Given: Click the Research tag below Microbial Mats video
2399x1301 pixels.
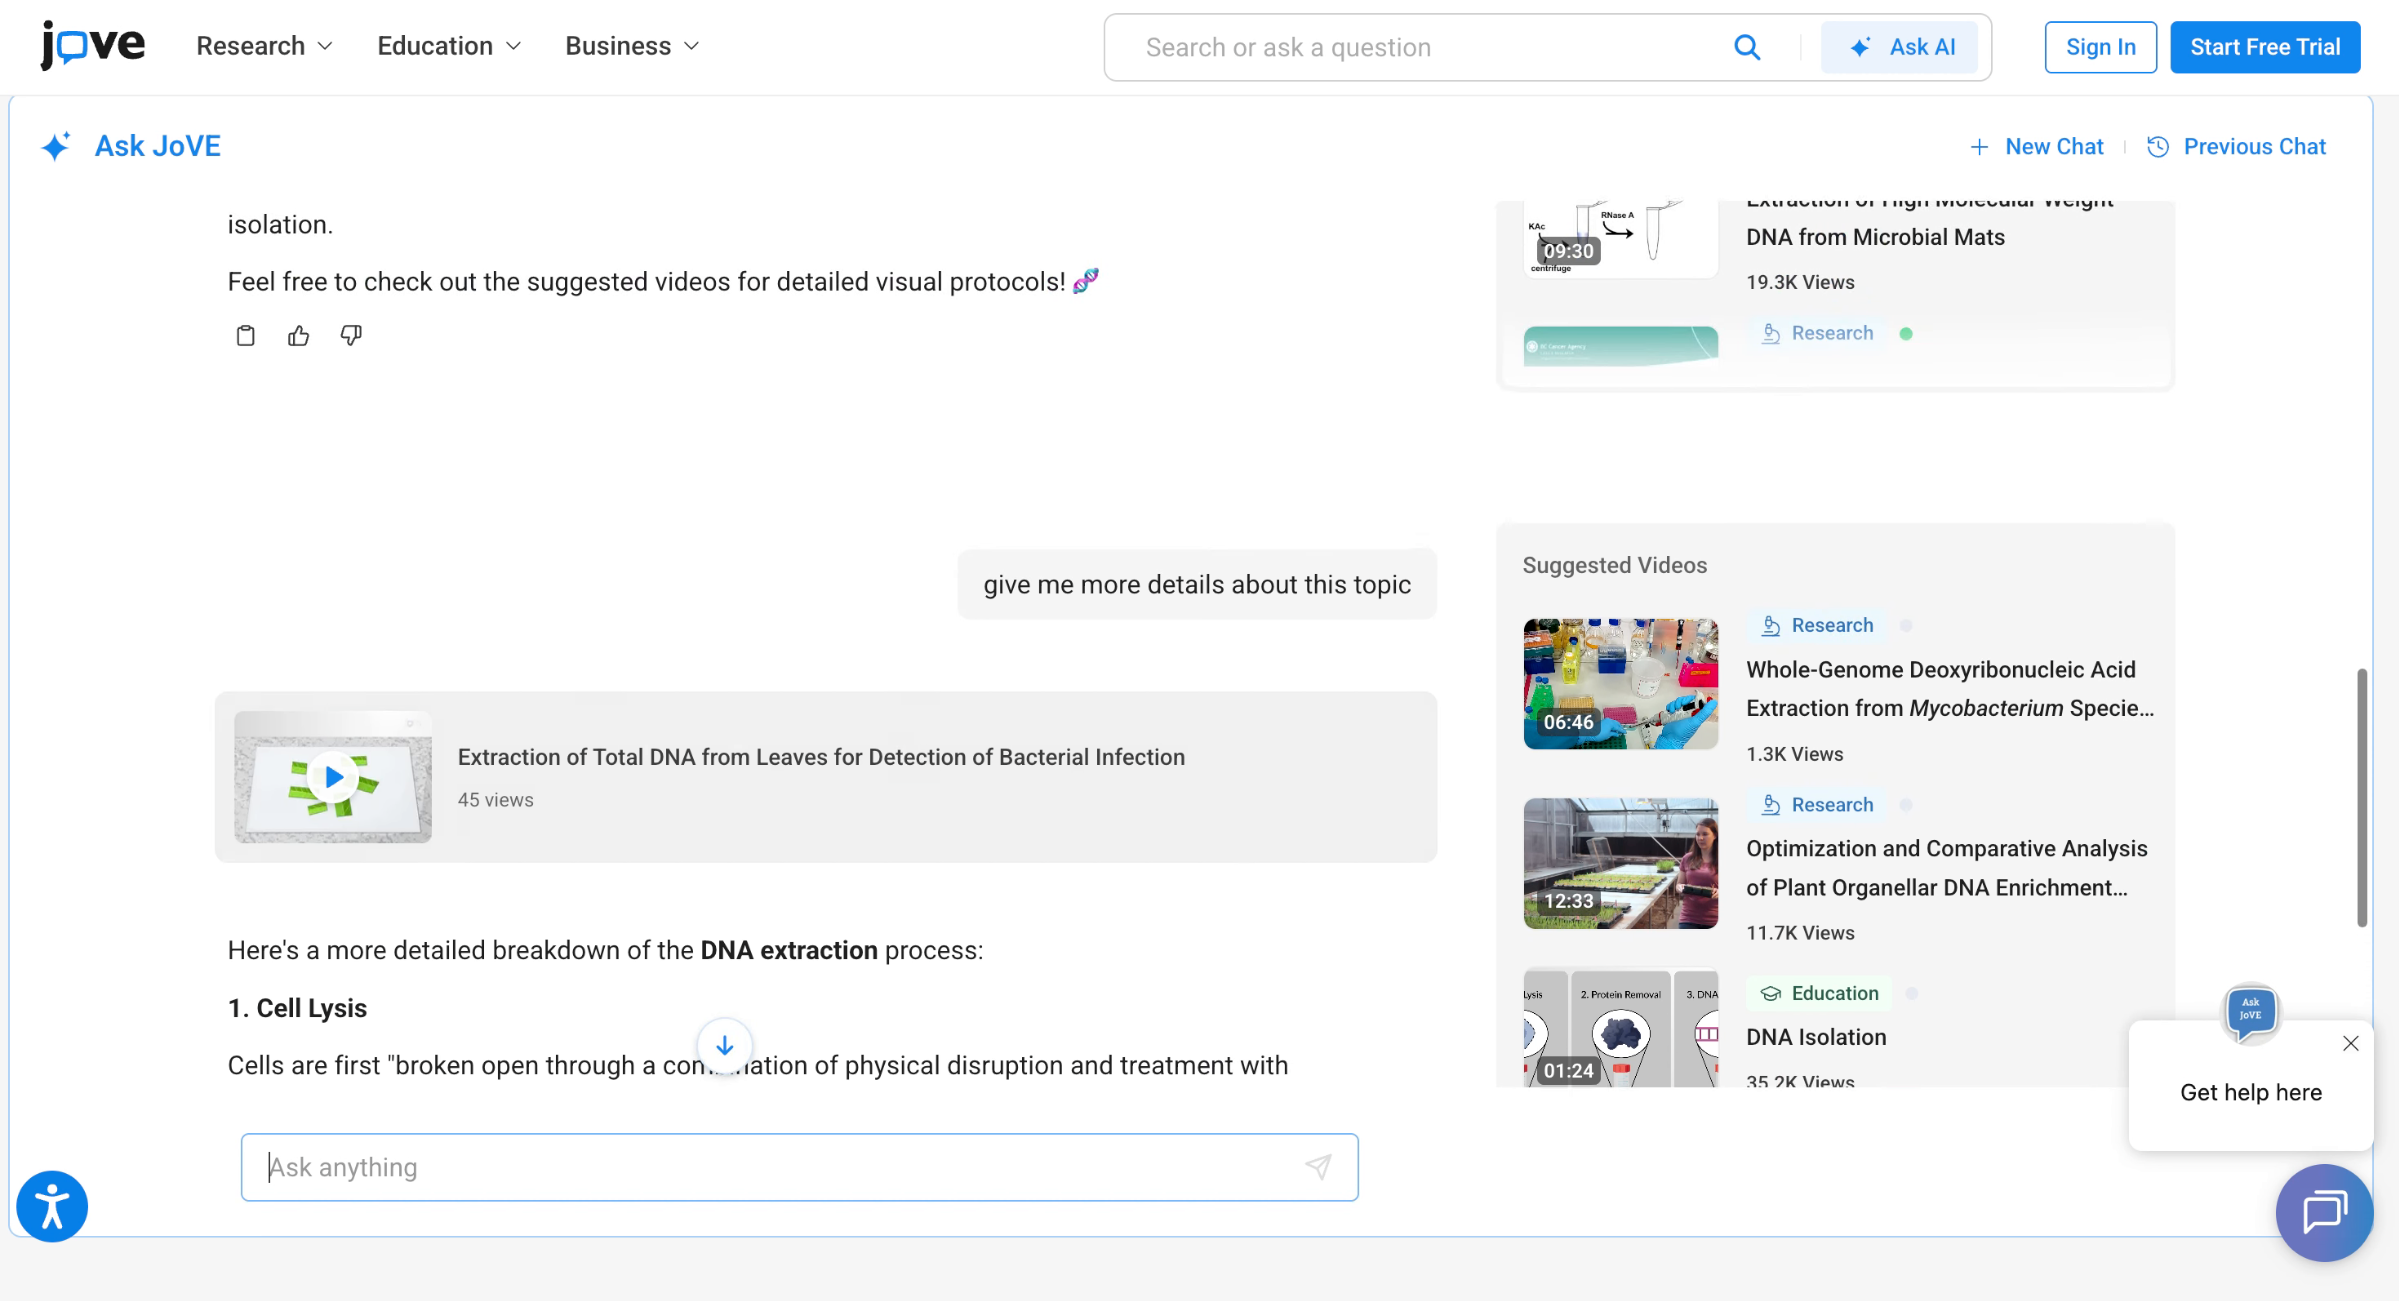Looking at the screenshot, I should [x=1817, y=333].
